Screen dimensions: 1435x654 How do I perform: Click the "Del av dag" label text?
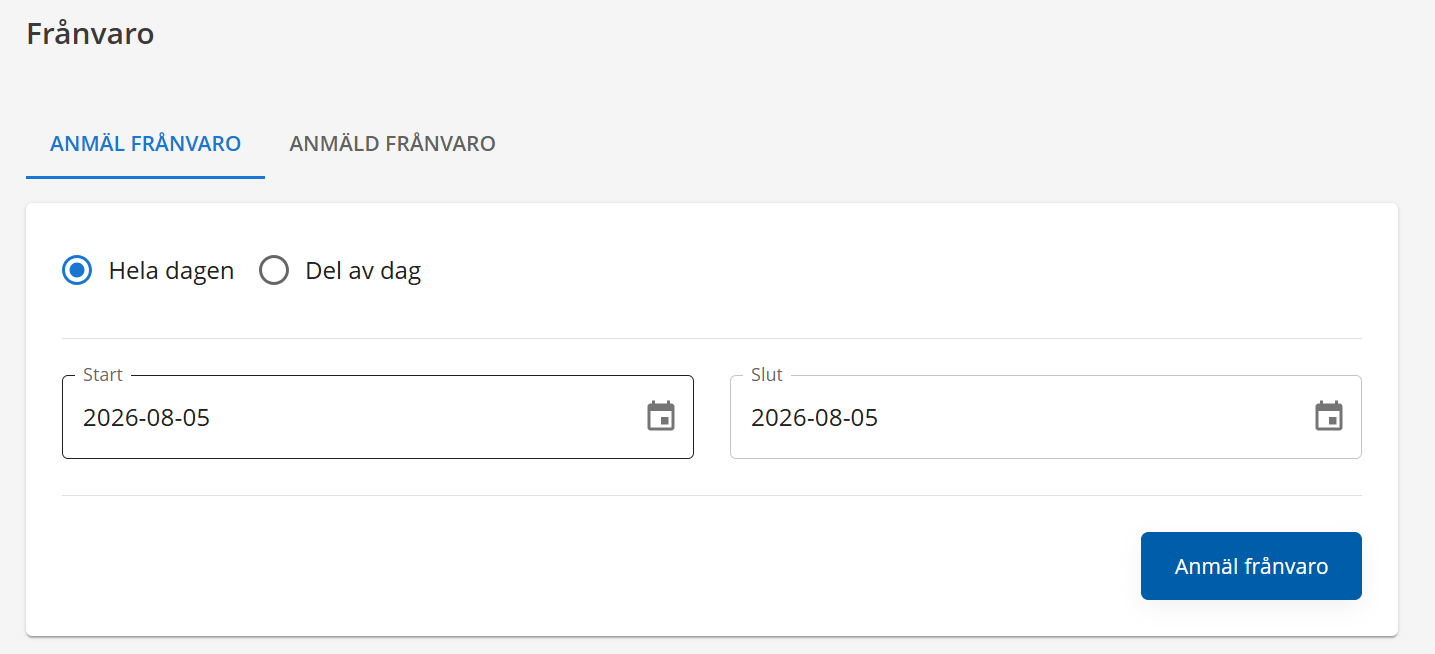pos(363,271)
